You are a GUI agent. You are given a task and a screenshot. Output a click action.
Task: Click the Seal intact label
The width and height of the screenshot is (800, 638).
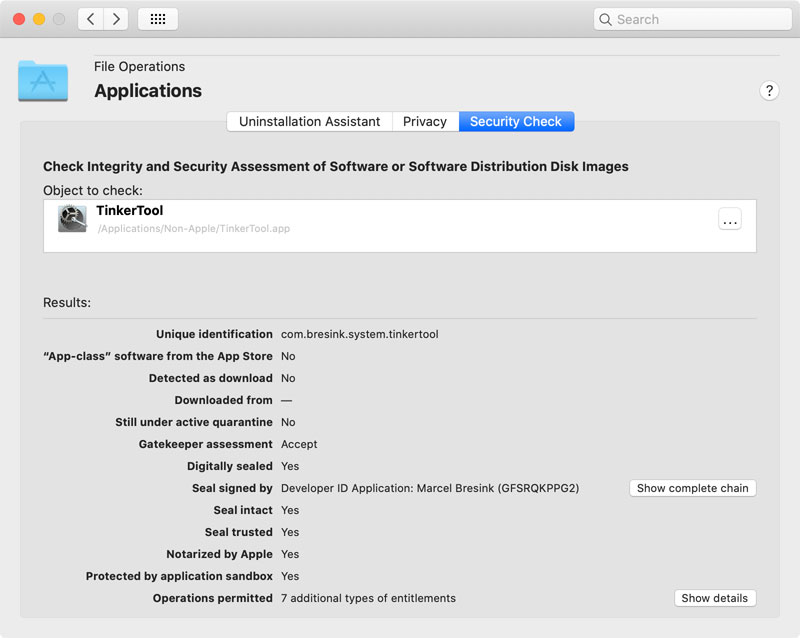coord(243,510)
